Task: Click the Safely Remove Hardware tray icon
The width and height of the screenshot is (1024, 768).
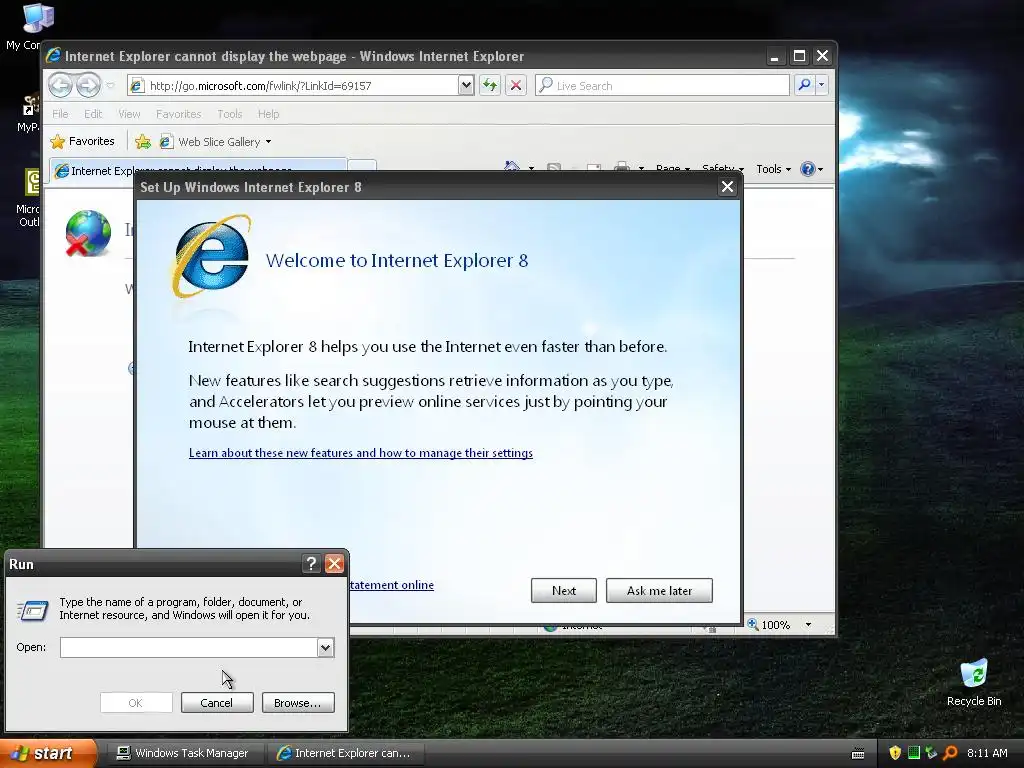Action: point(931,753)
